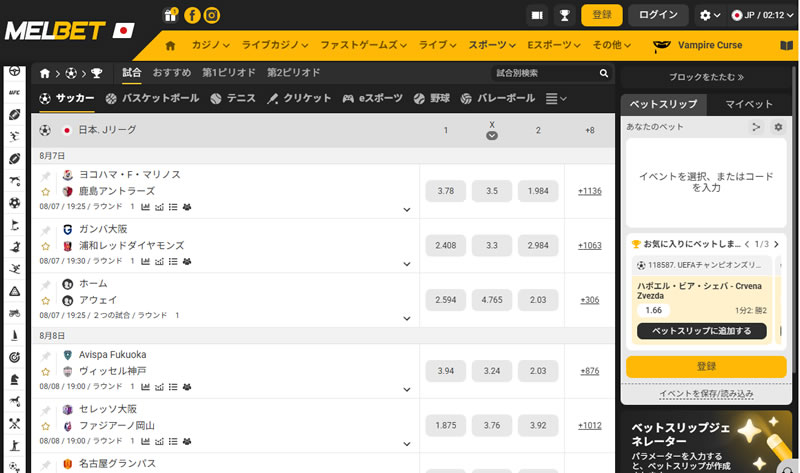Select バスケットボール sport tab
Screen dimensions: 800x473
(x=152, y=98)
